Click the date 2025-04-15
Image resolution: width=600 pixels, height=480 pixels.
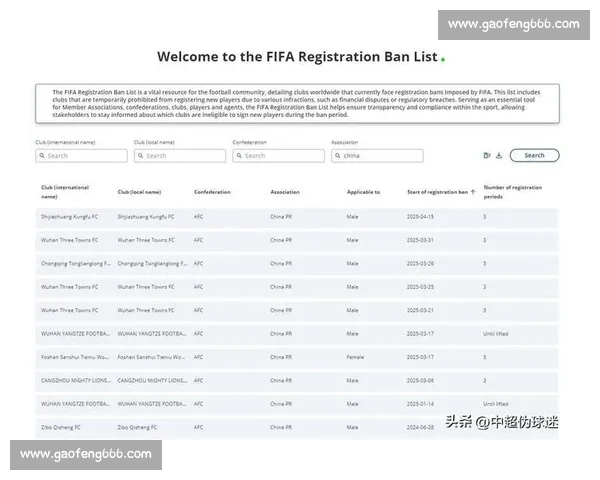pos(420,217)
